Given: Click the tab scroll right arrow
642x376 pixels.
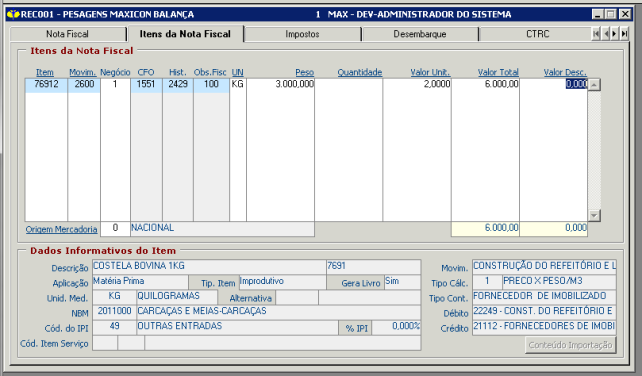Looking at the screenshot, I should [615, 34].
